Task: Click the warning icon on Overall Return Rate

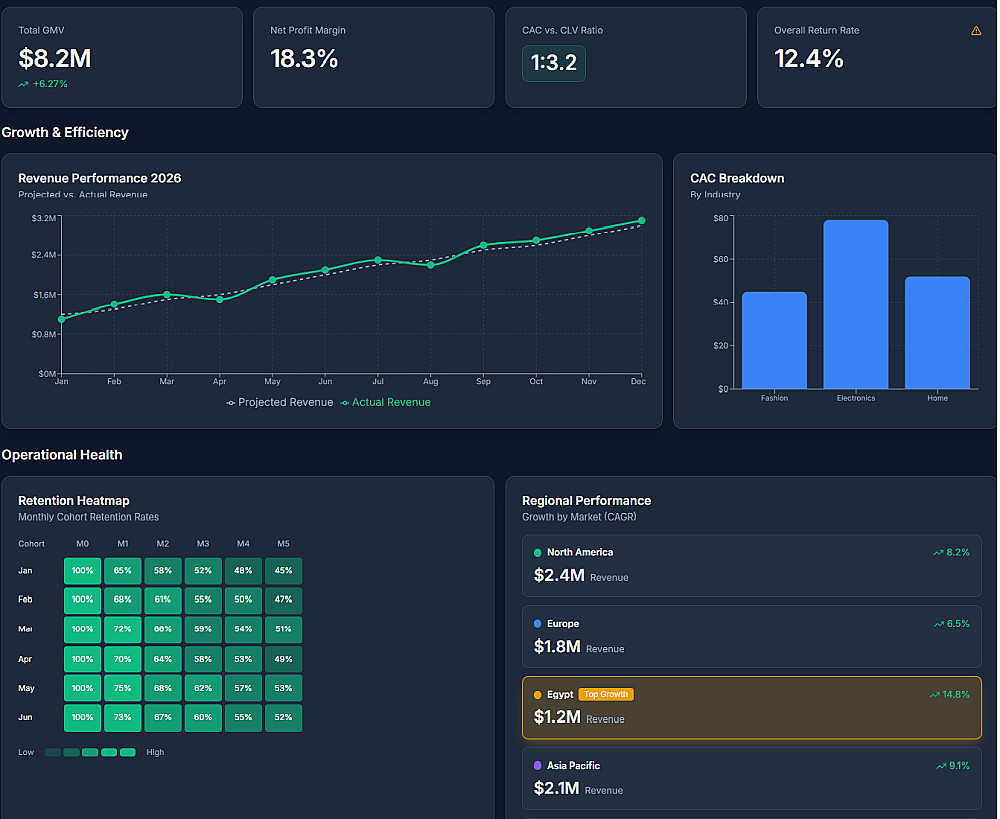Action: click(976, 31)
